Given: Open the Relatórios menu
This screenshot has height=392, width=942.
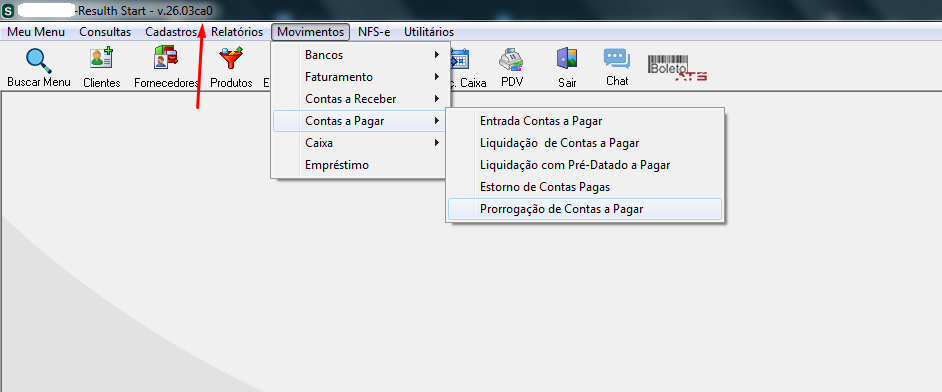Looking at the screenshot, I should [x=237, y=32].
